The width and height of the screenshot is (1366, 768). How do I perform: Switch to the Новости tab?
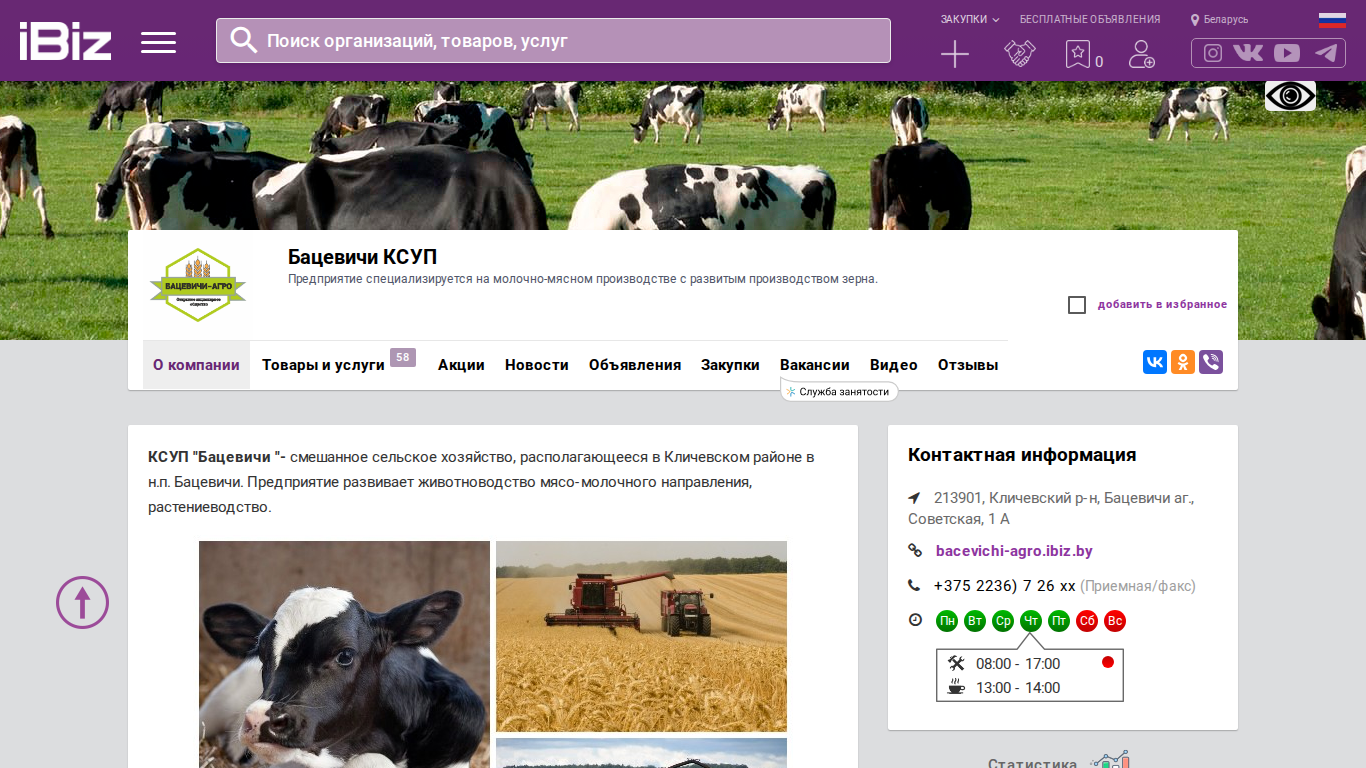(x=537, y=365)
